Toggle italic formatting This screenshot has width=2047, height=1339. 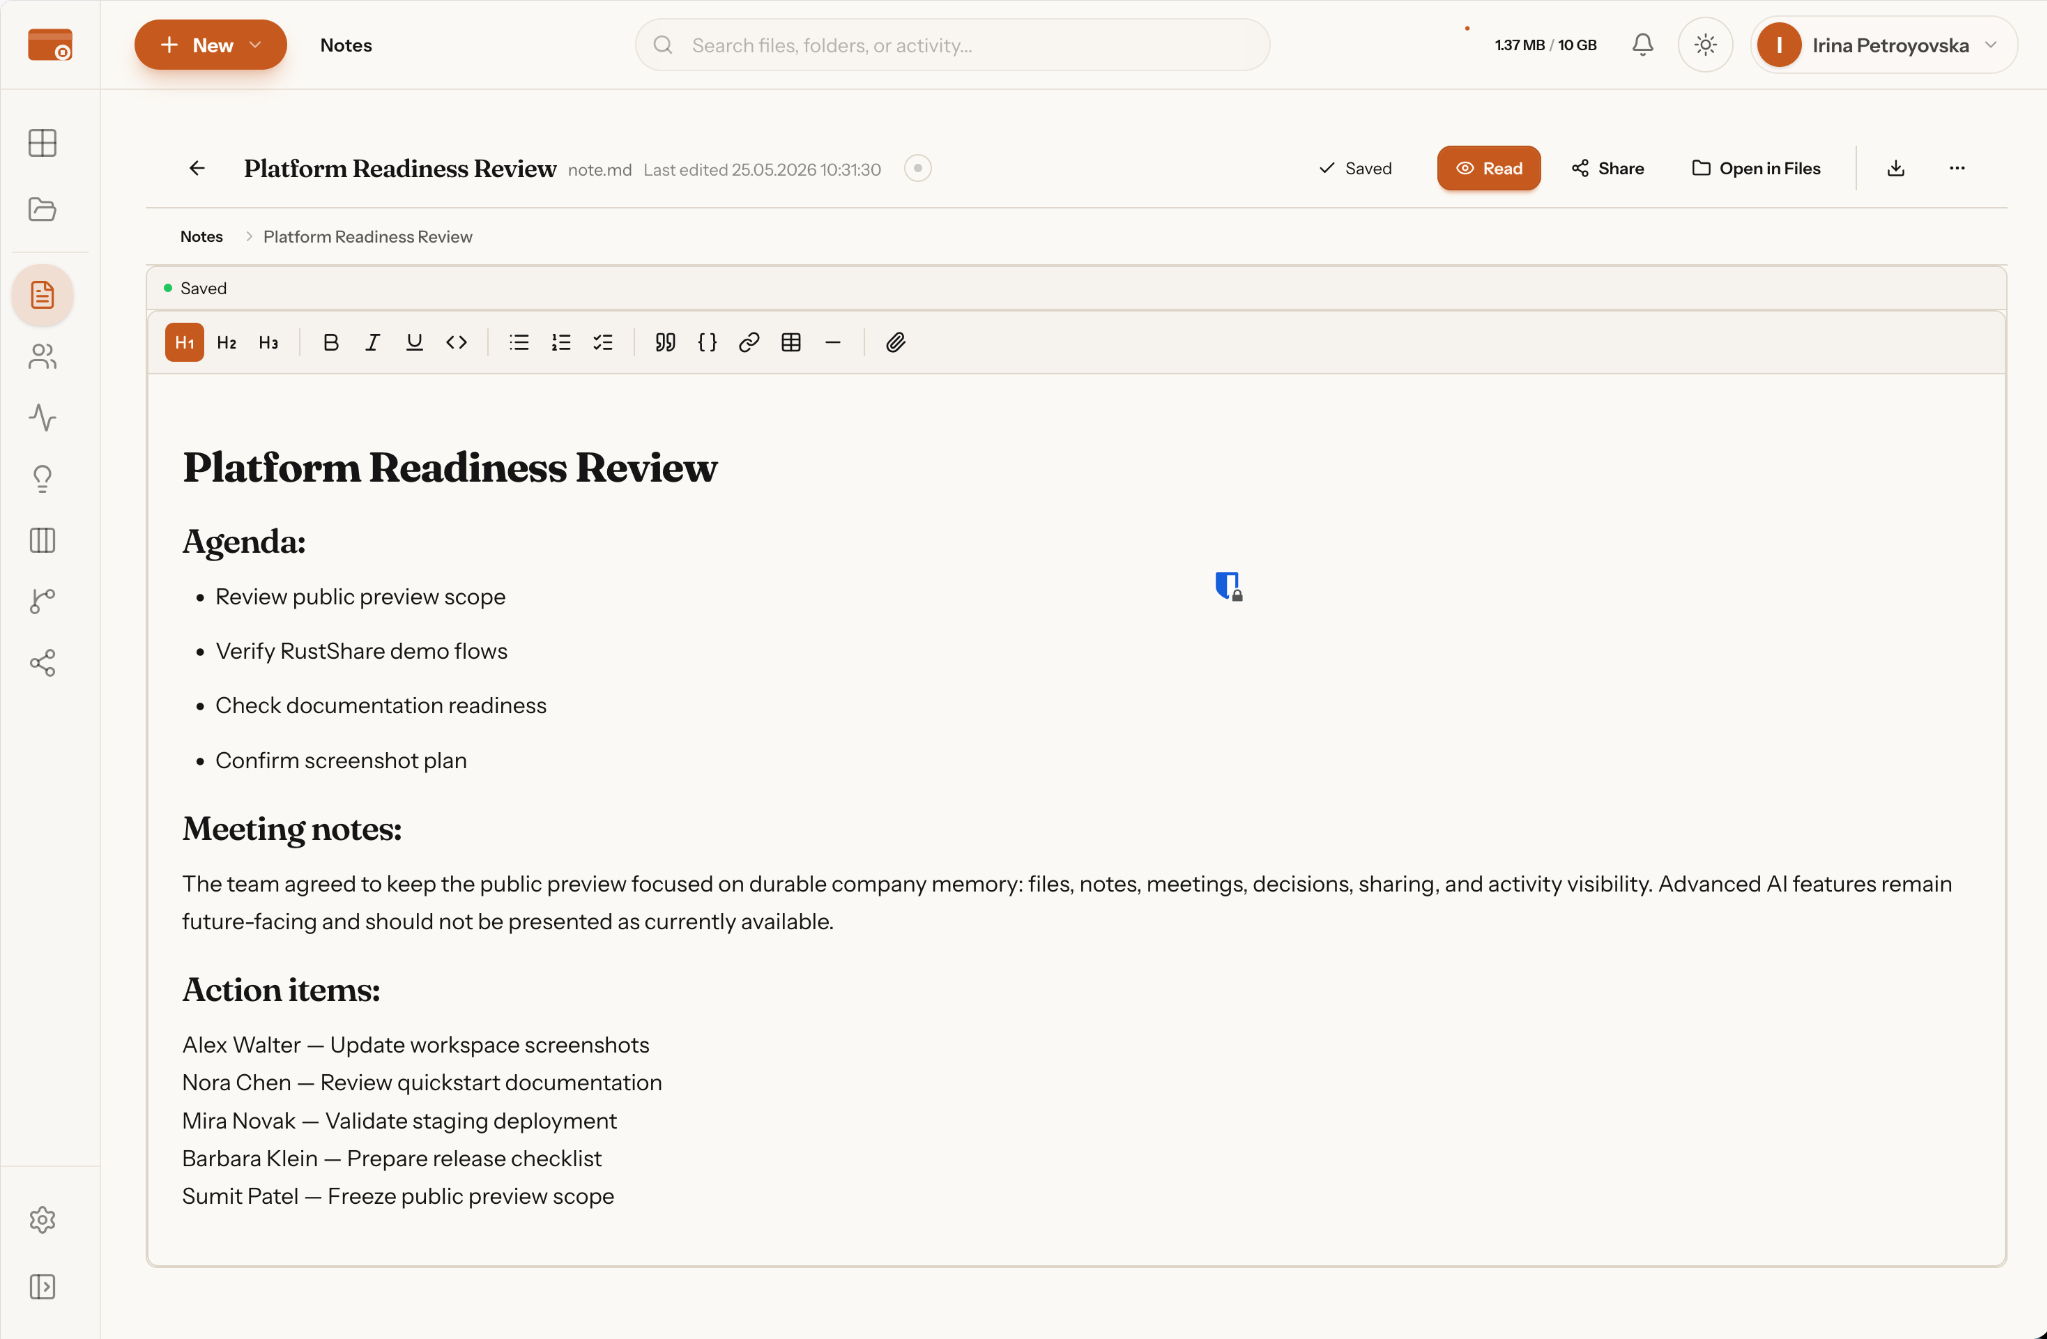point(373,343)
